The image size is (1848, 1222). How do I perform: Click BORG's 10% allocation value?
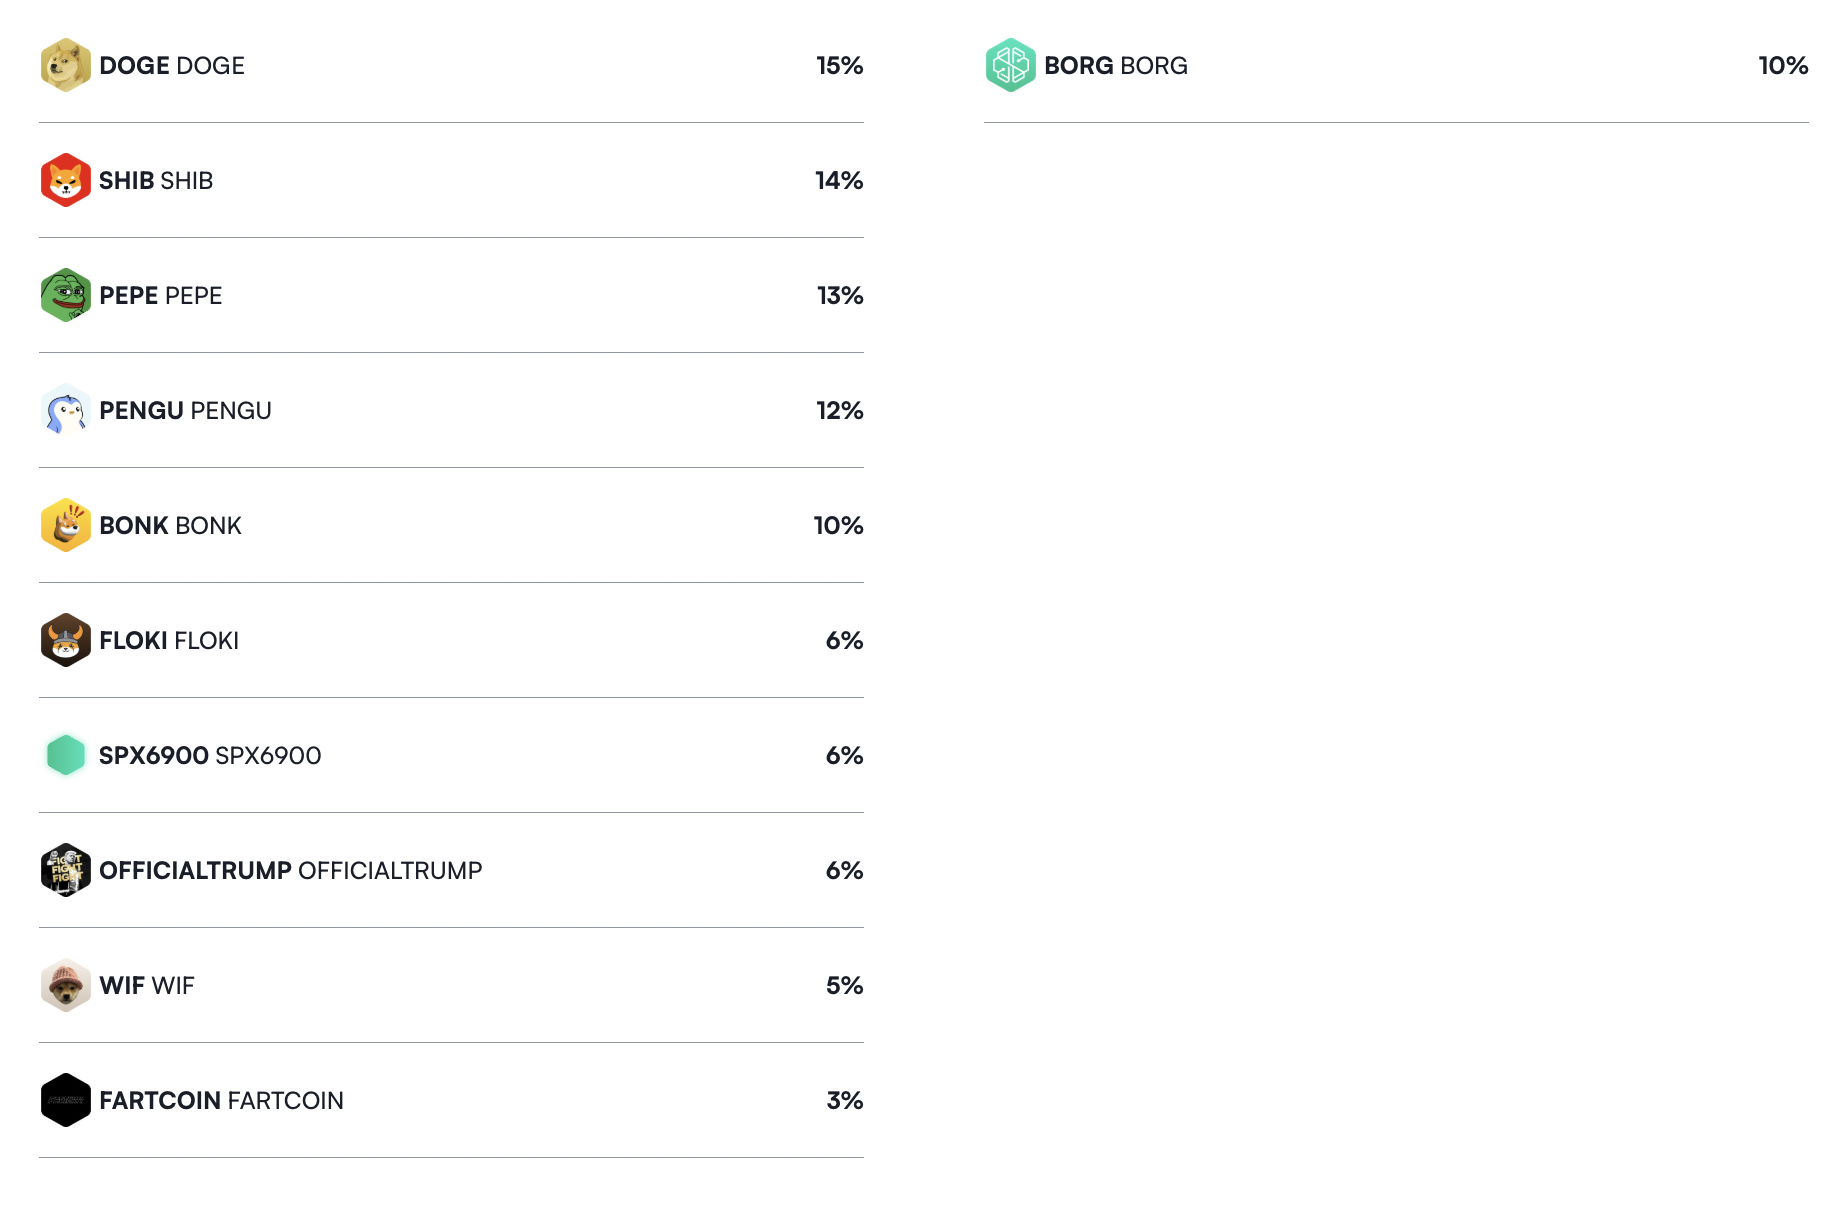click(1782, 66)
